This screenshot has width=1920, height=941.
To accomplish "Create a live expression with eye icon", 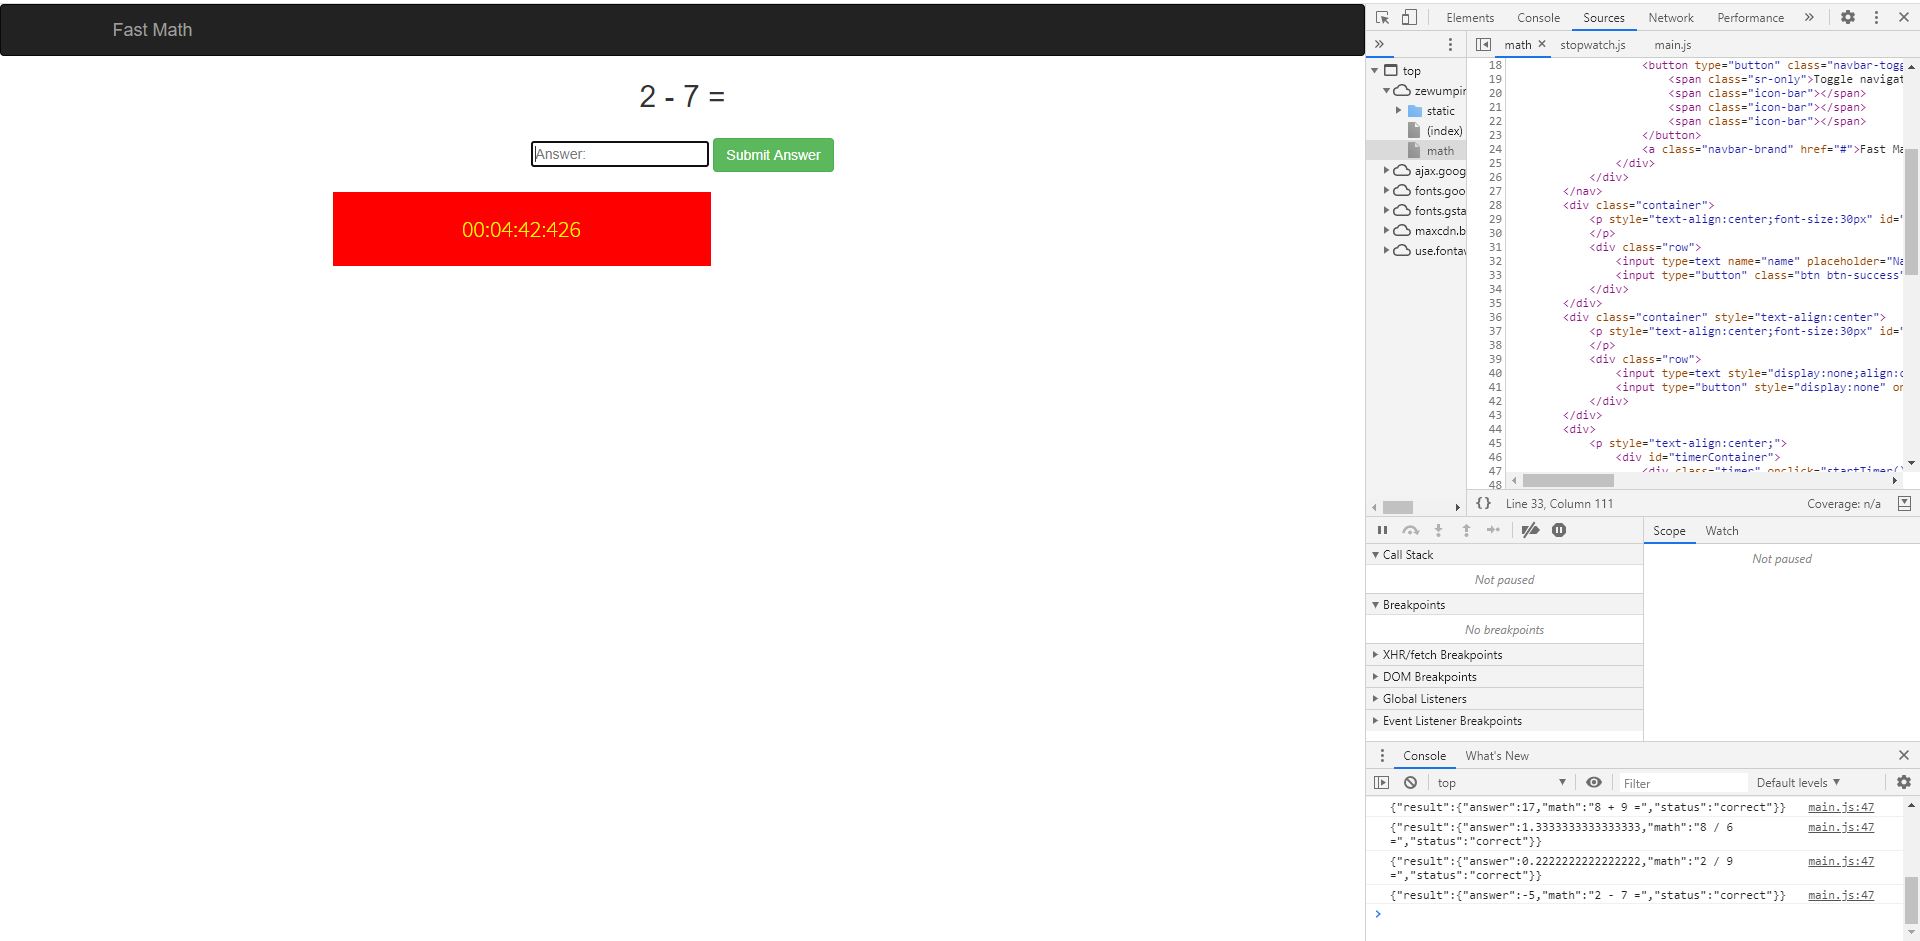I will 1594,782.
